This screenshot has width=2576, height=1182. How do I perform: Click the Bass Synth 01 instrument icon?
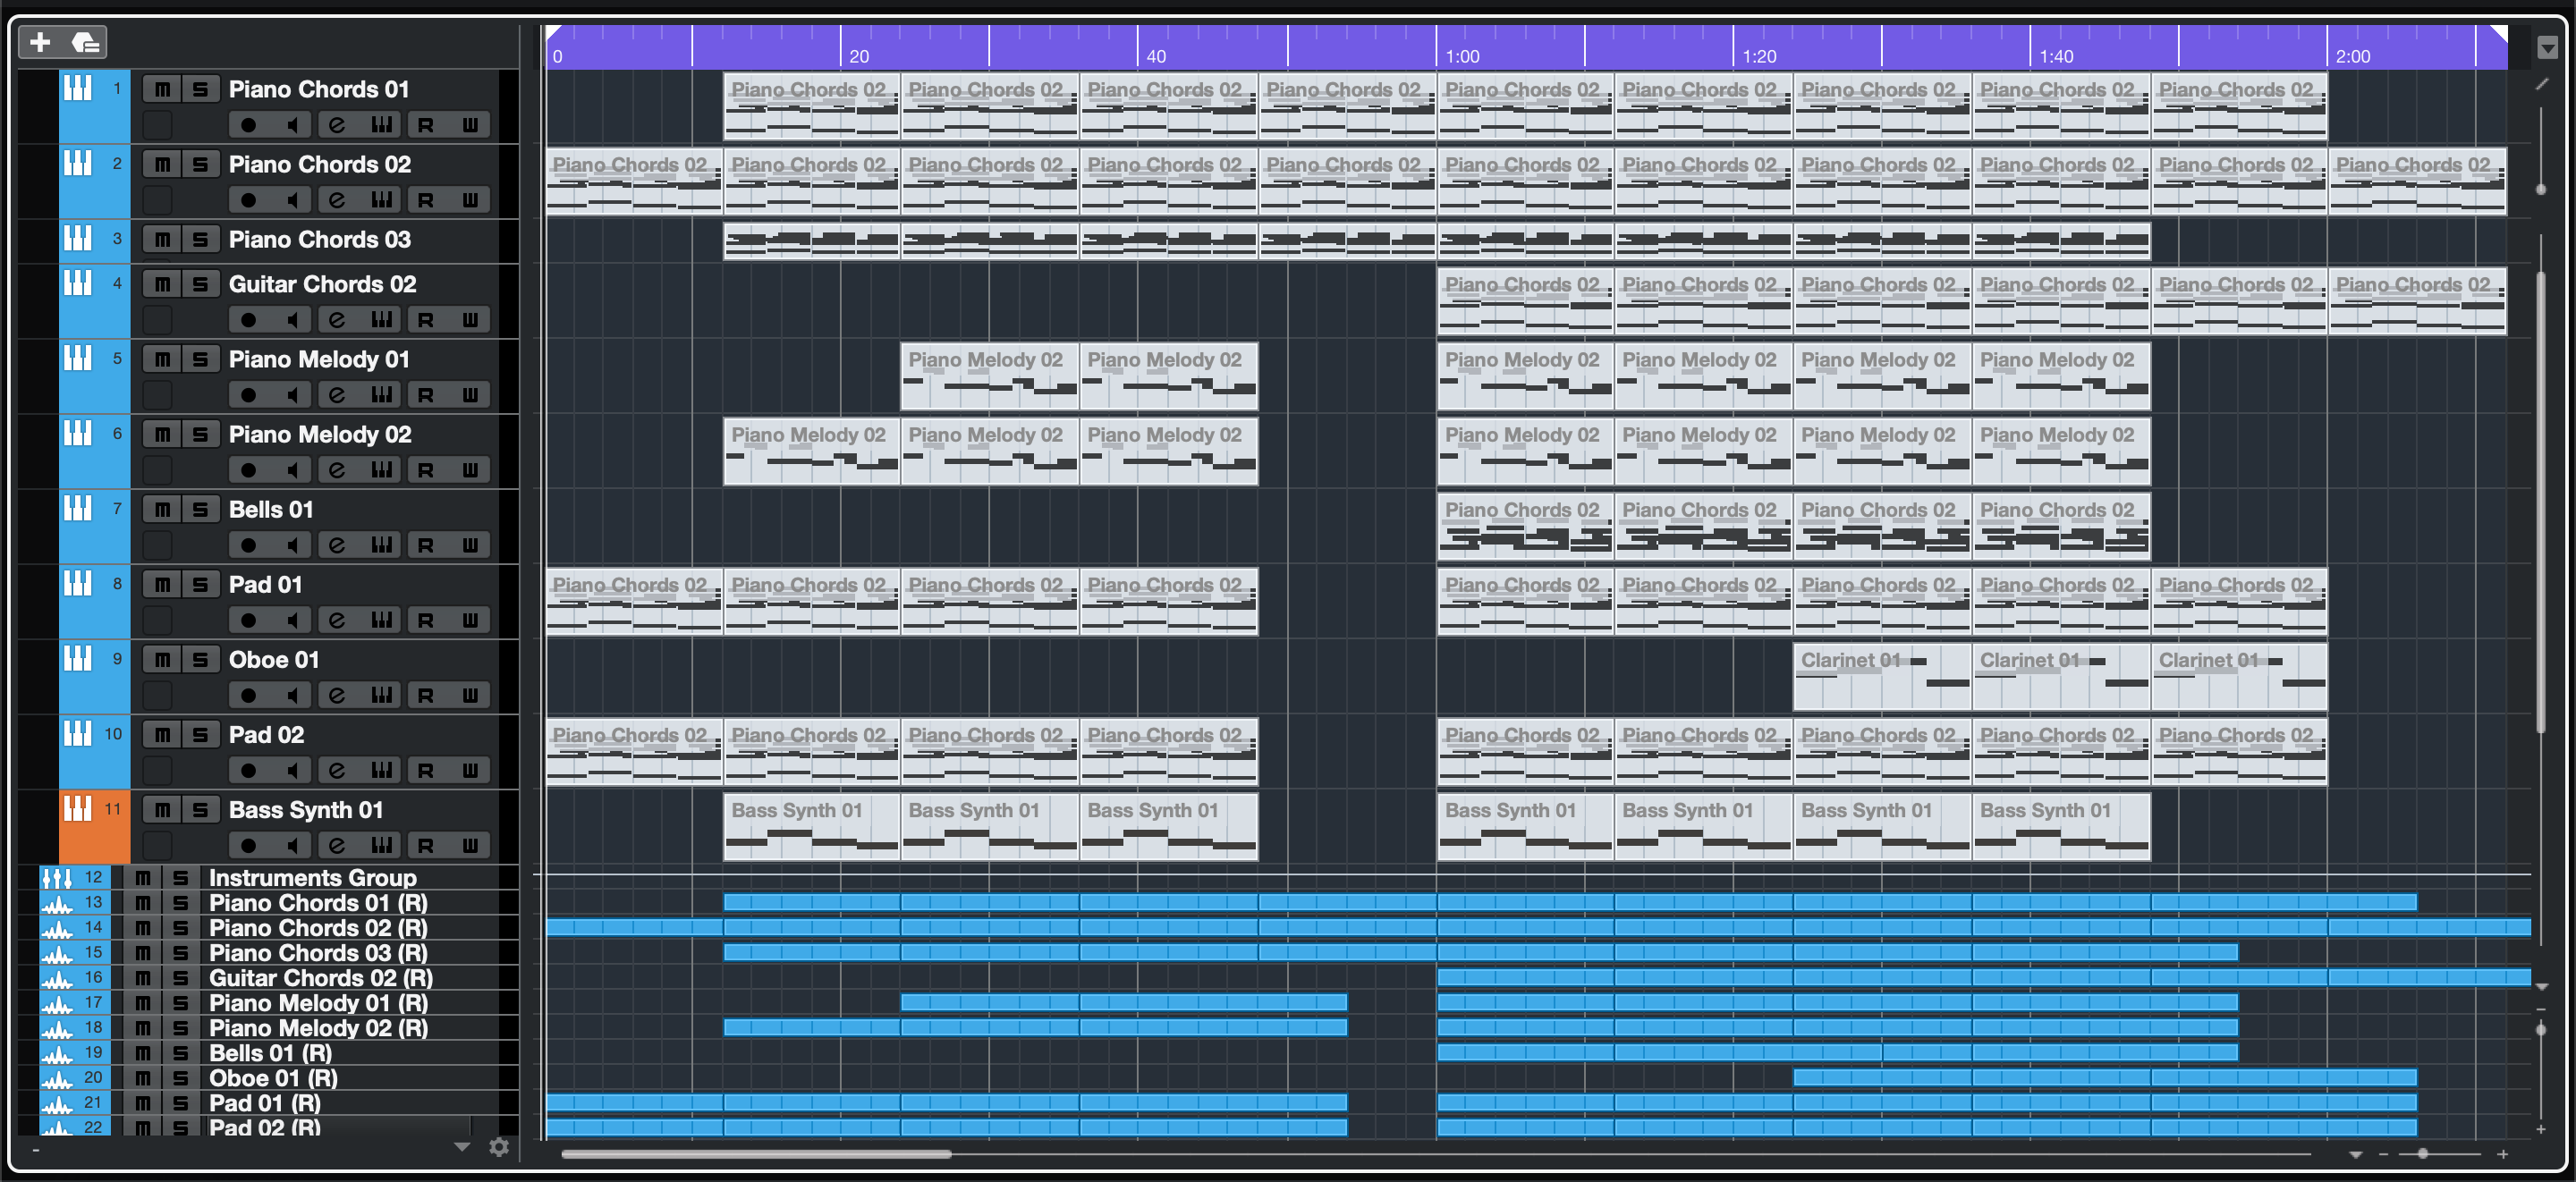[x=78, y=809]
